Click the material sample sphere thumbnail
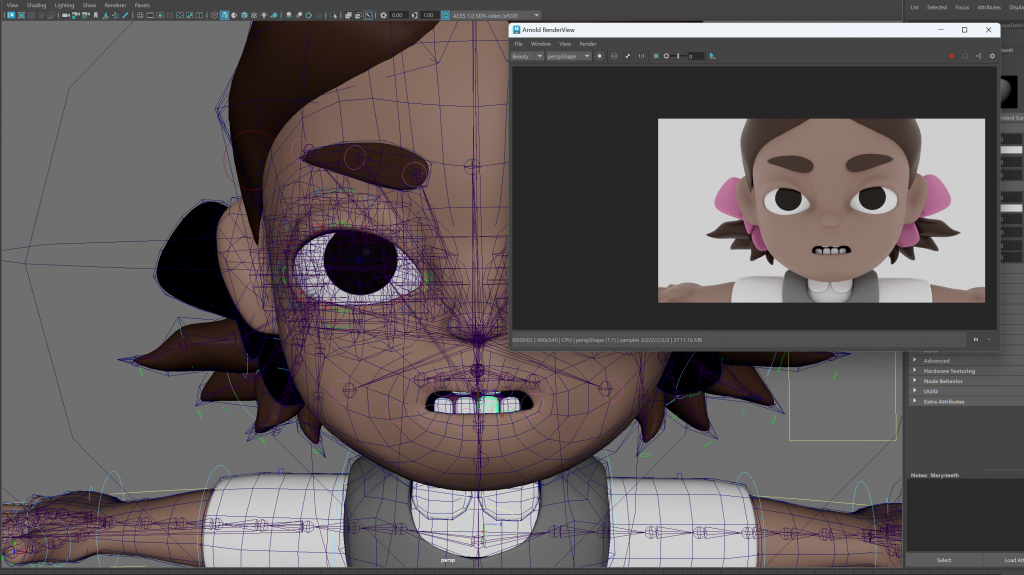Viewport: 1024px width, 575px height. [1010, 91]
